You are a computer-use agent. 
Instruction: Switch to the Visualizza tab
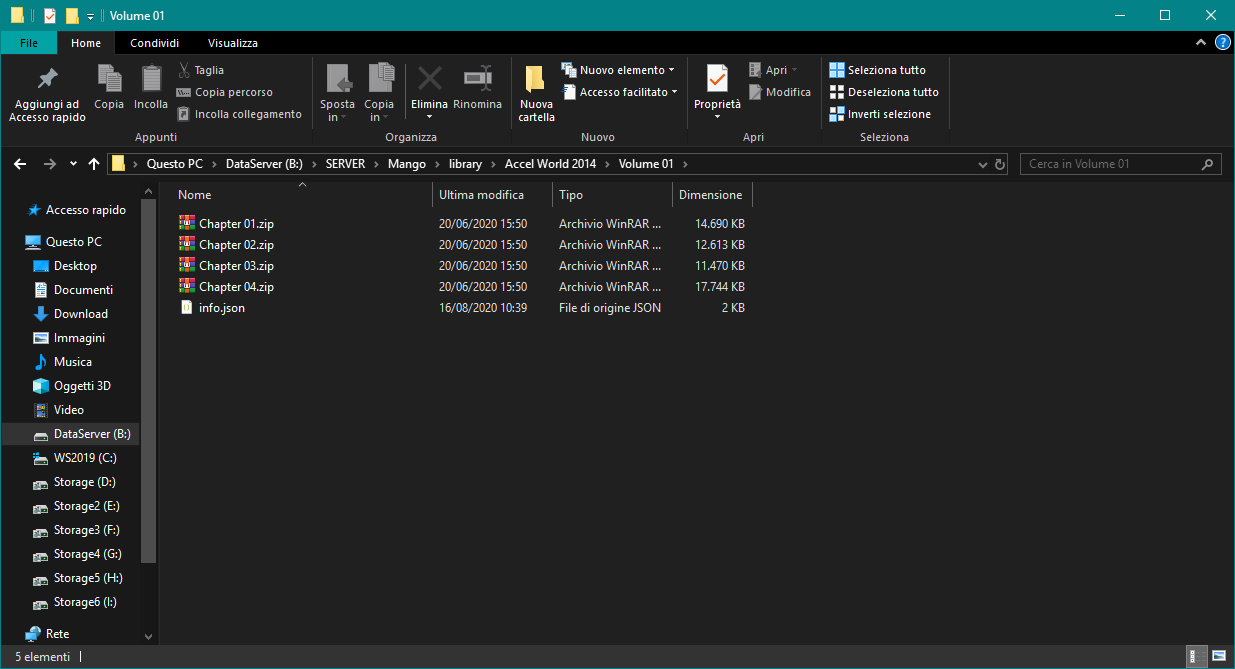233,42
